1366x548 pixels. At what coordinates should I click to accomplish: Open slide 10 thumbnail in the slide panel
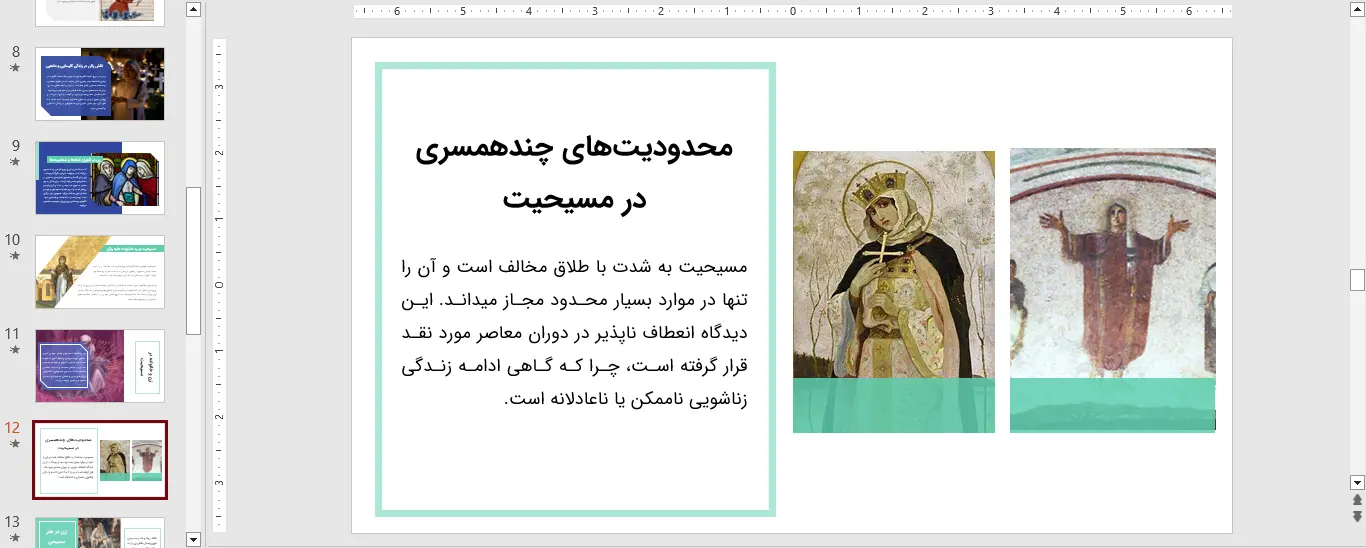point(100,272)
